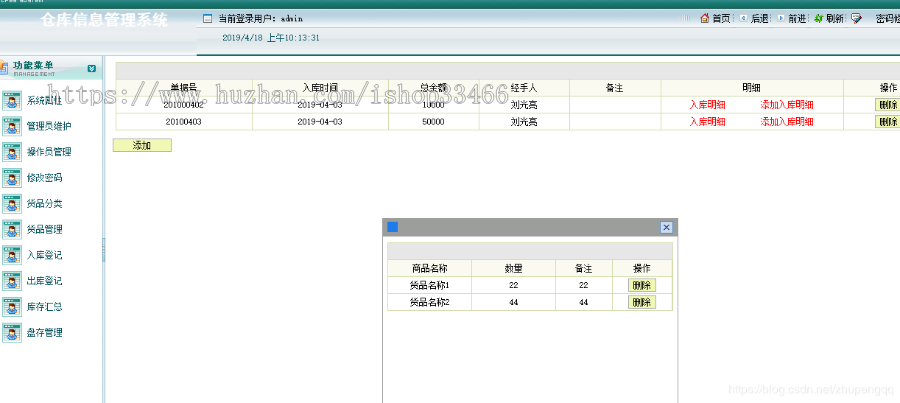The image size is (900, 403).
Task: Click the 功能菜单 panel header icon
Action: (3, 67)
